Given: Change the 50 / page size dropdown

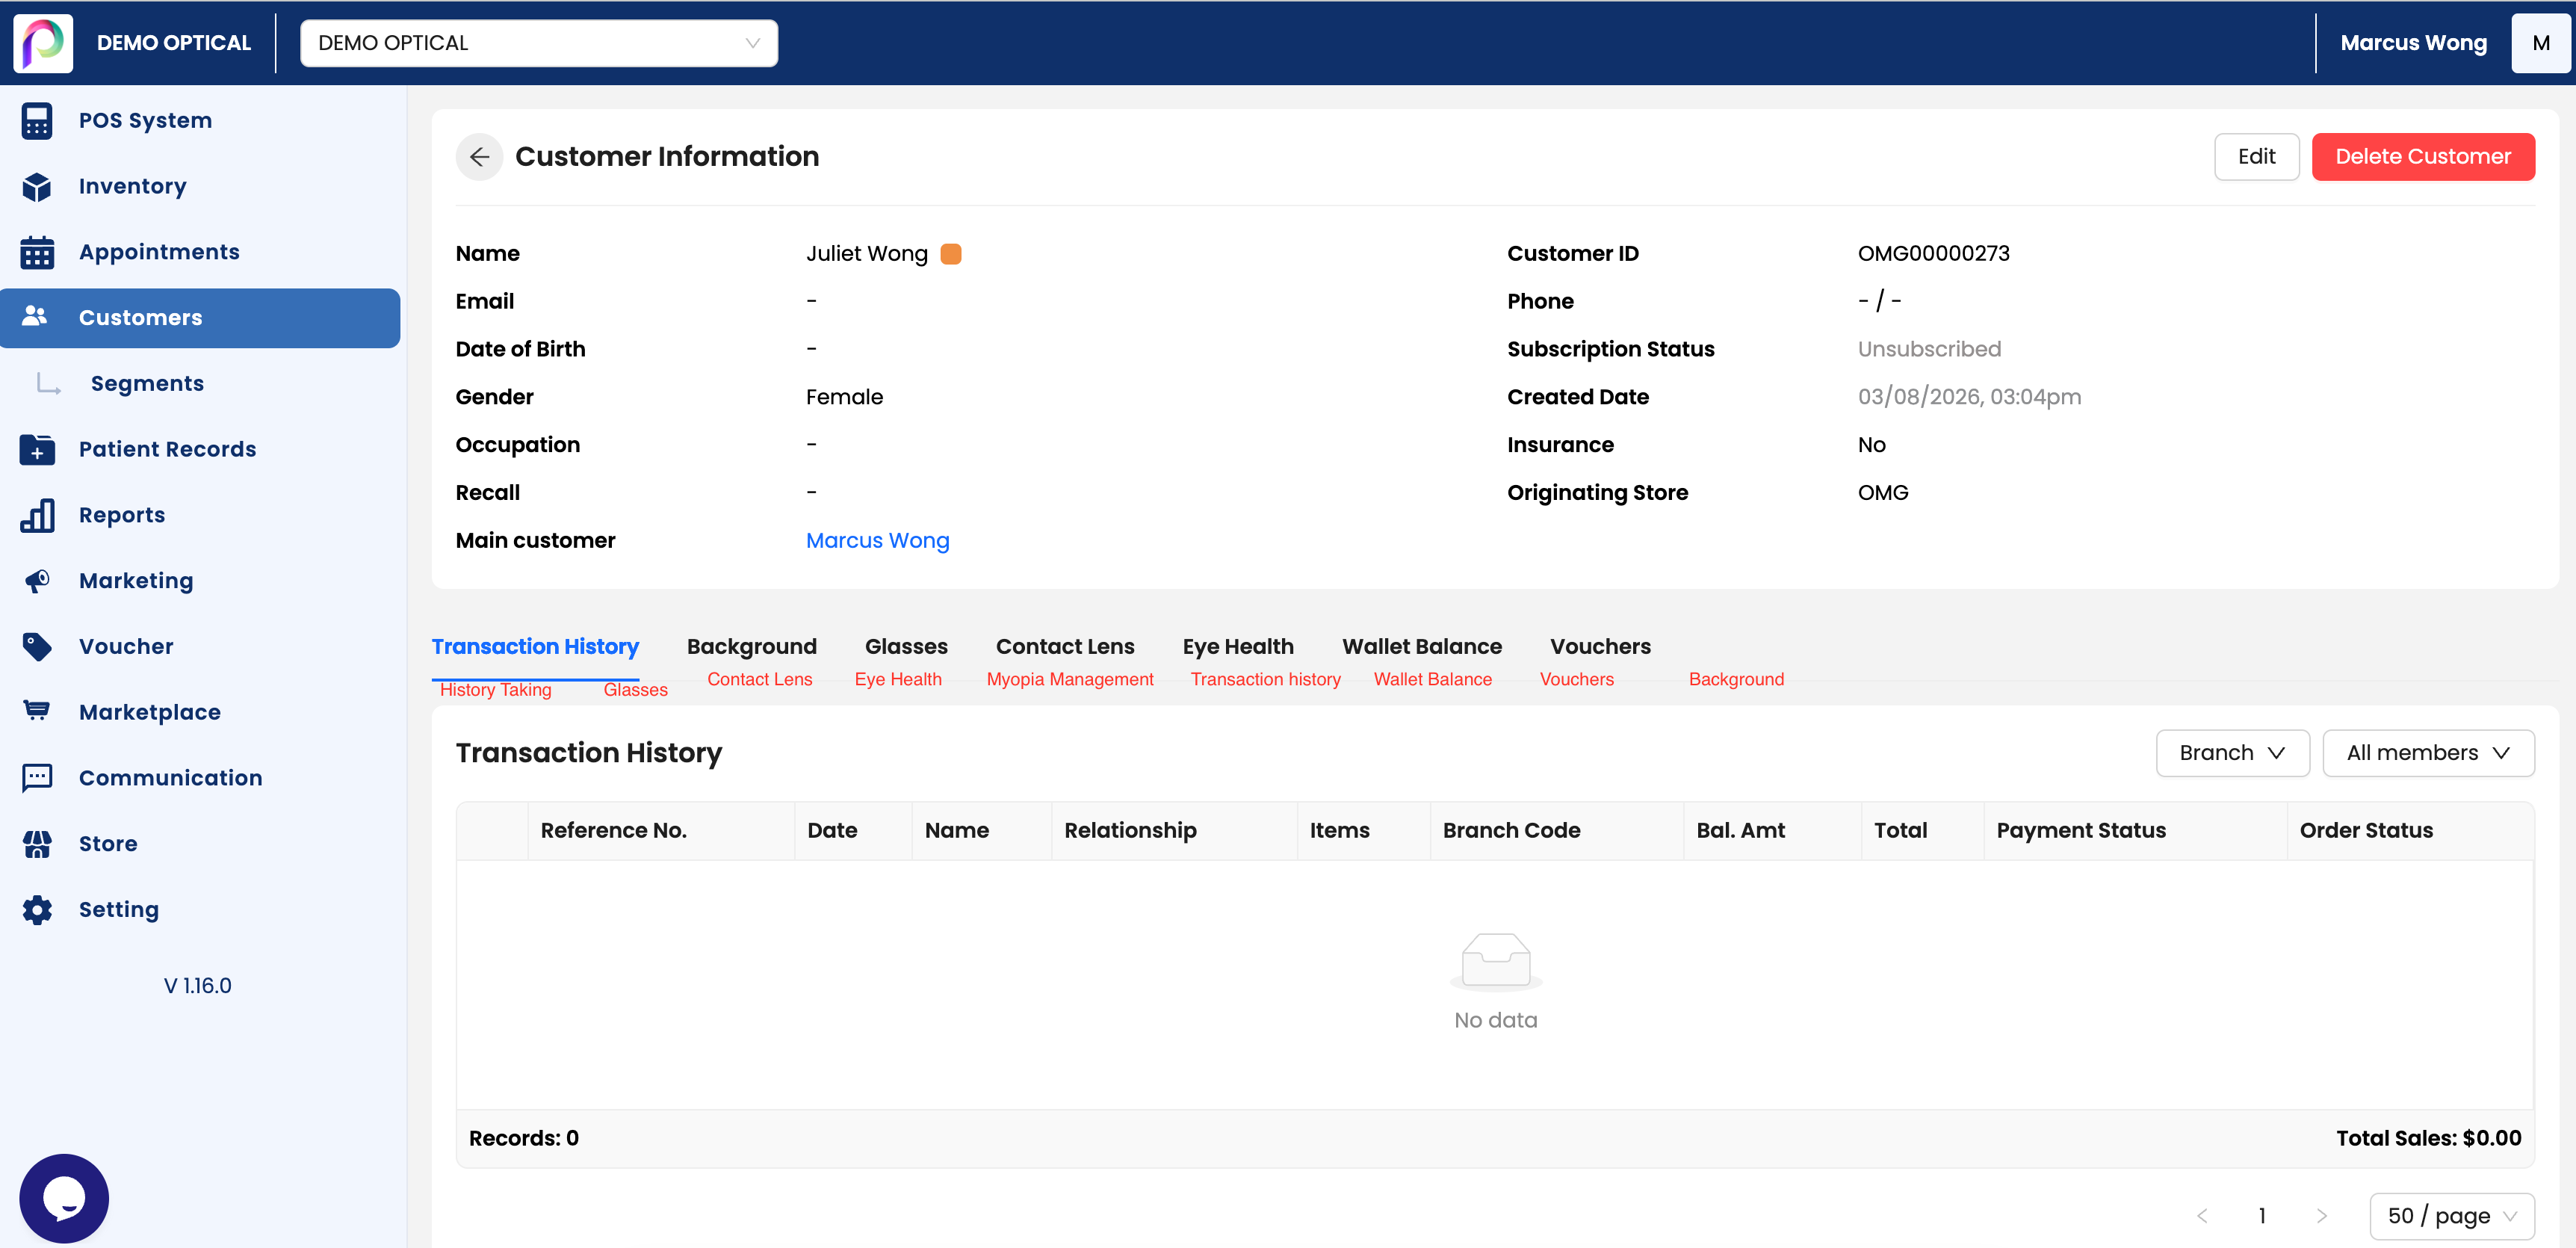Looking at the screenshot, I should 2452,1216.
